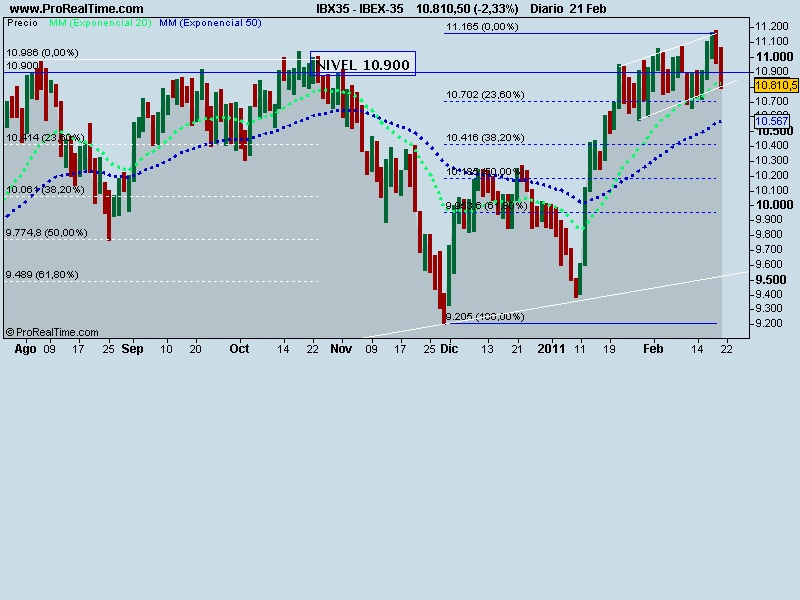Viewport: 800px width, 600px height.
Task: Click the 9.774,8 (50,00%) Fibonacci label
Action: (47, 233)
